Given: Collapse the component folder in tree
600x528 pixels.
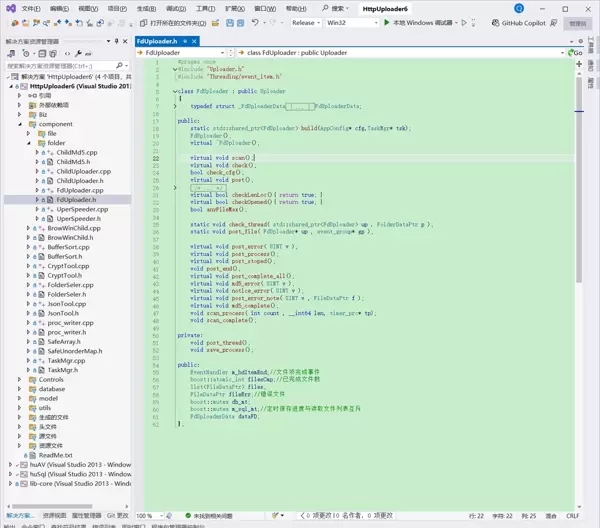Looking at the screenshot, I should tap(21, 124).
